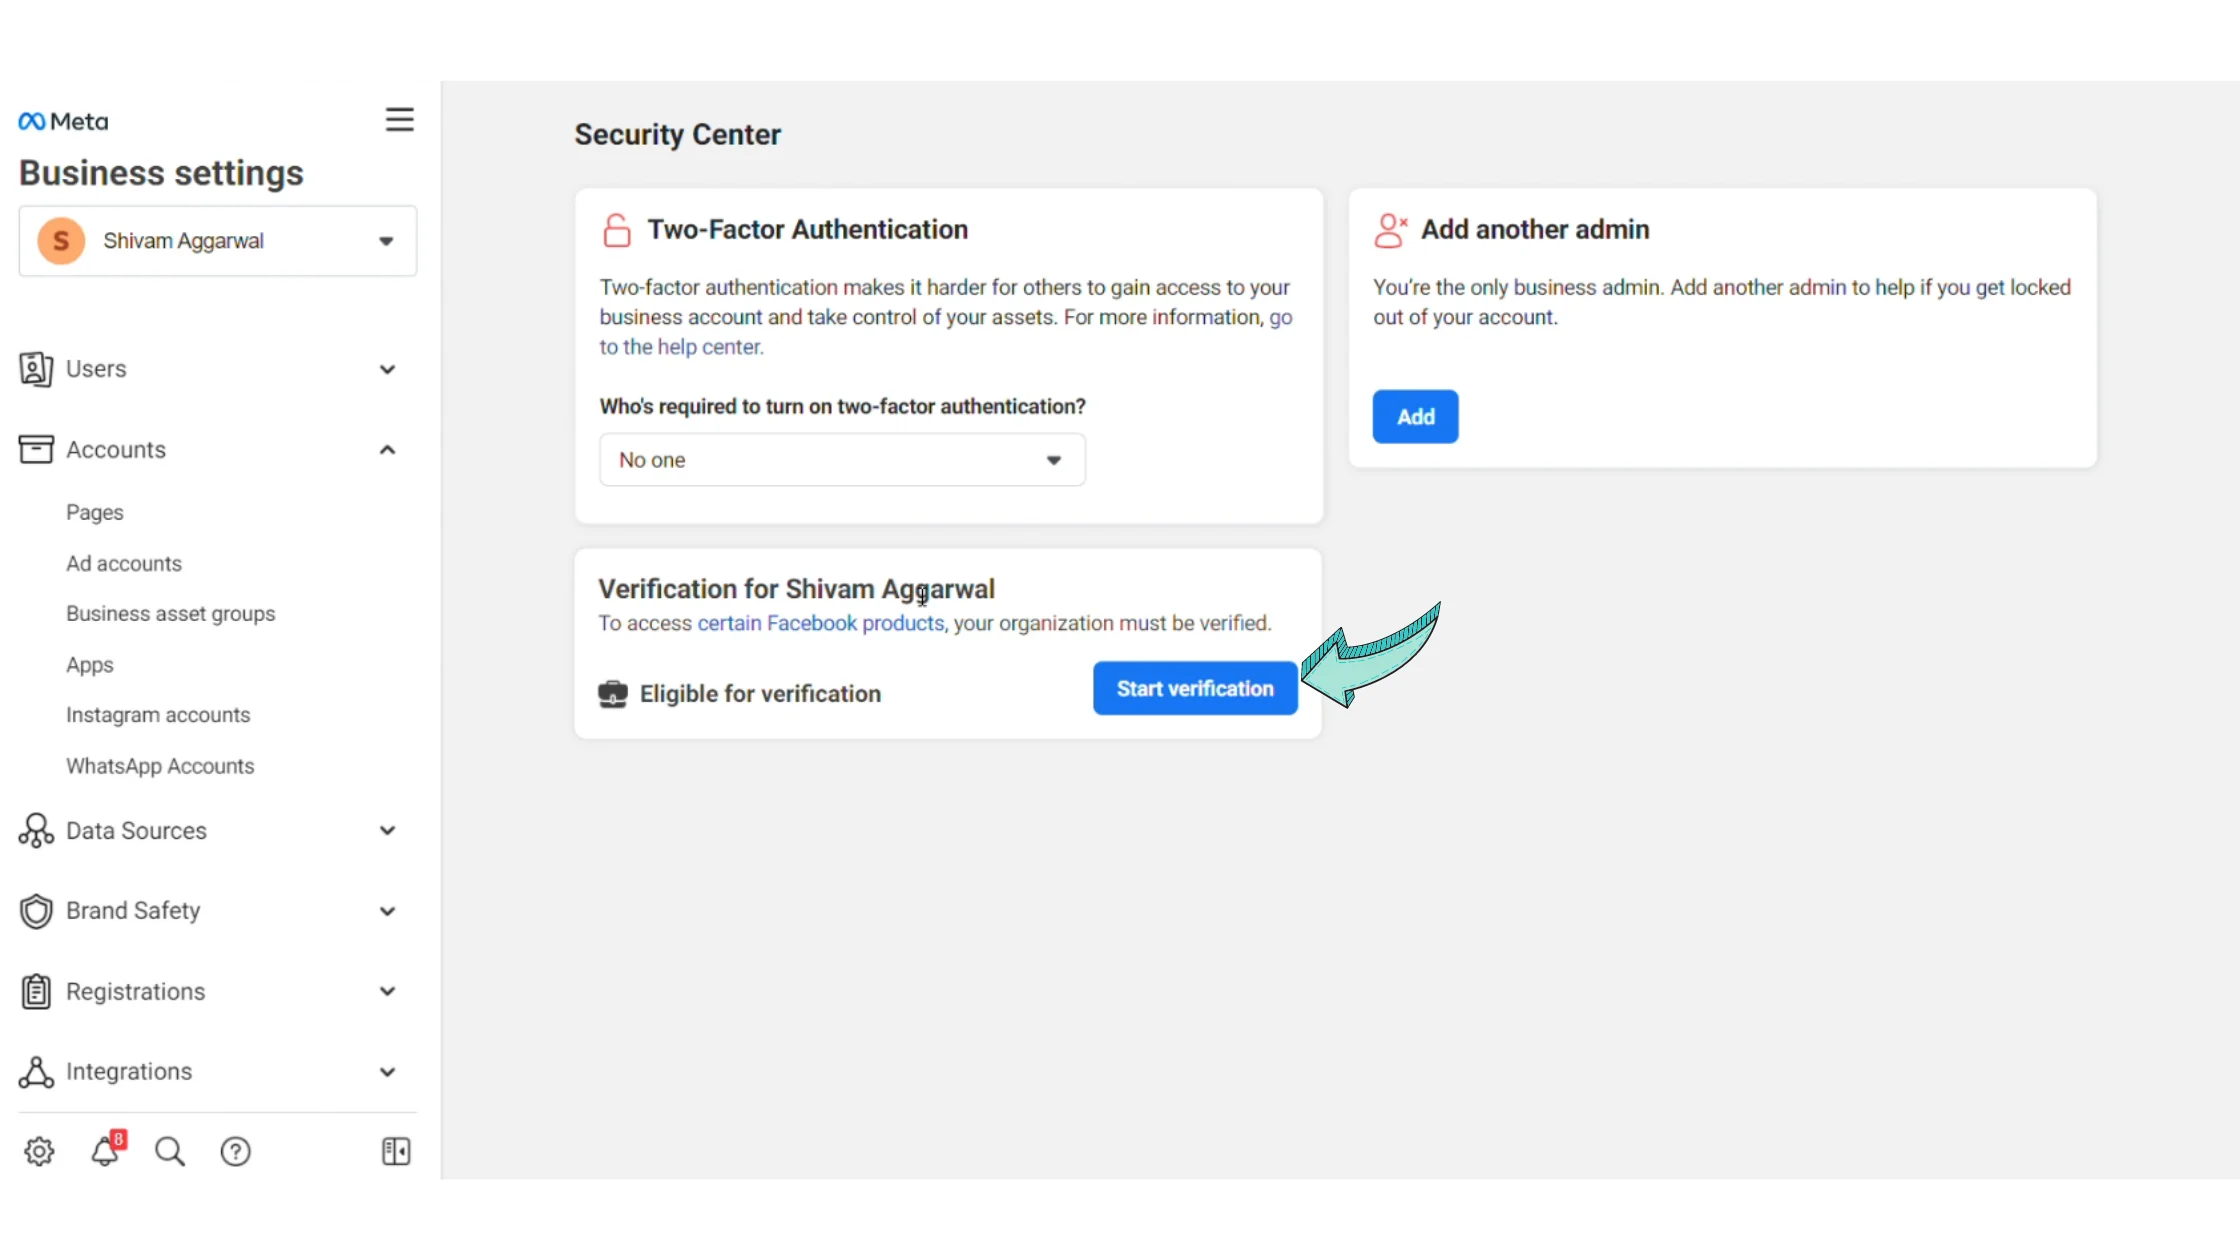2240x1260 pixels.
Task: Go to WhatsApp Accounts
Action: click(x=160, y=766)
